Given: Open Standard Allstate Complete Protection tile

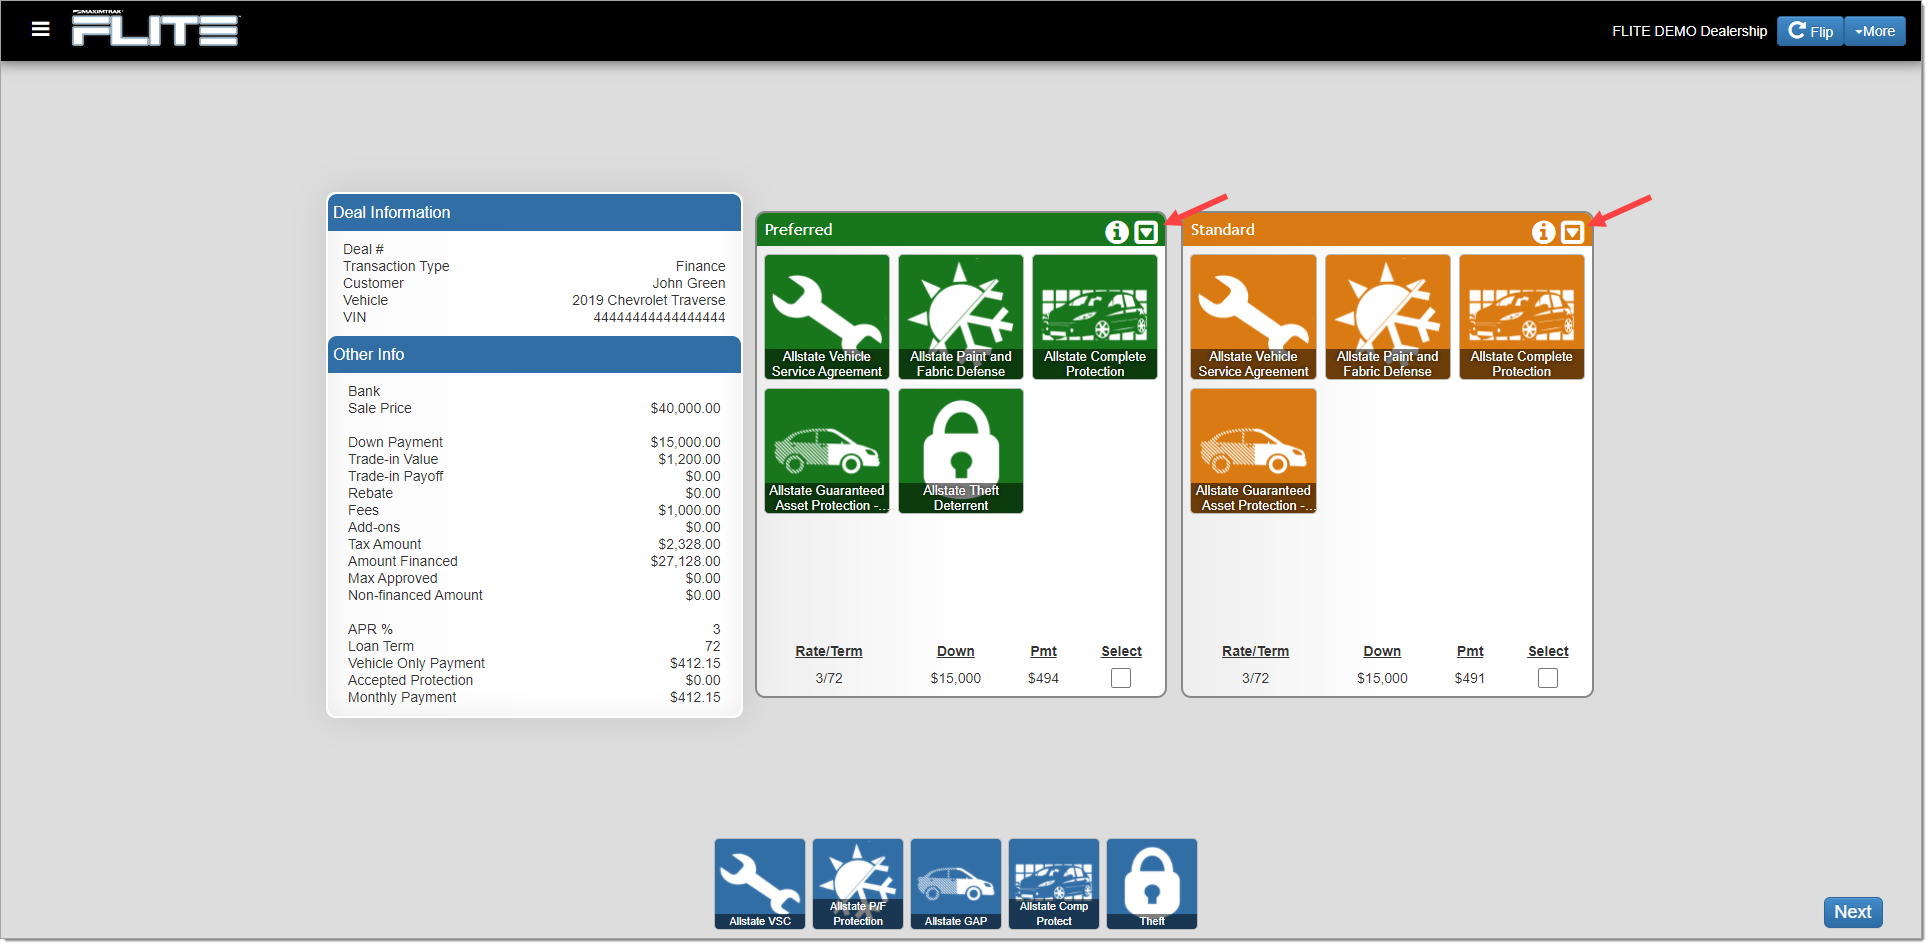Looking at the screenshot, I should (1522, 317).
